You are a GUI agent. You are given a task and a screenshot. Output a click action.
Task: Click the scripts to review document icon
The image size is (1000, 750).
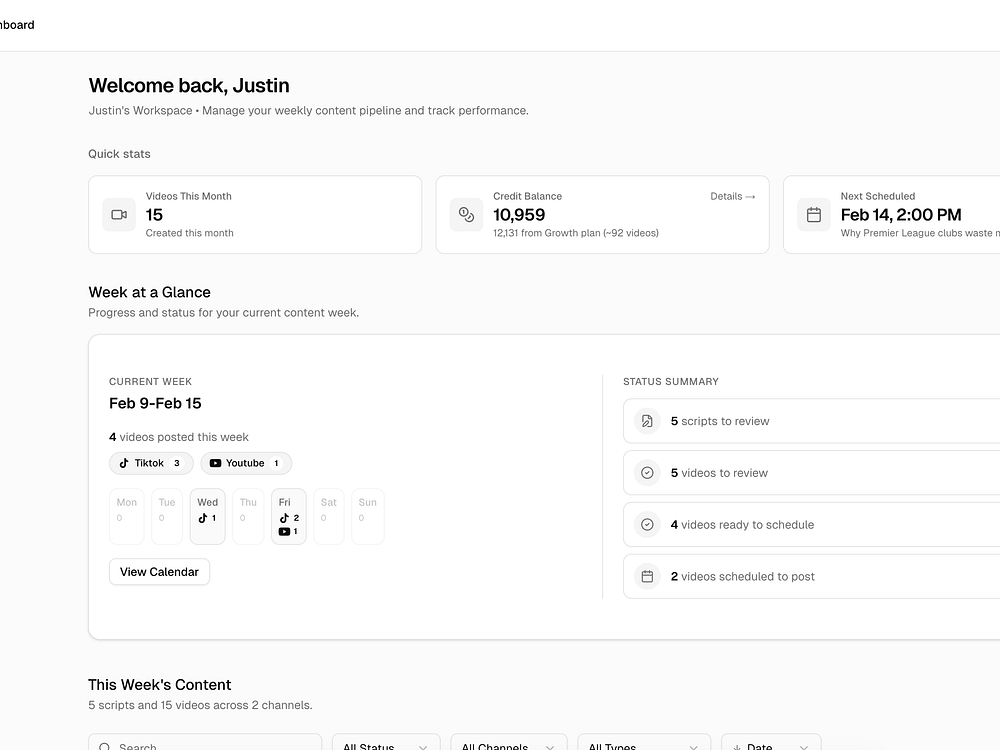coord(647,421)
